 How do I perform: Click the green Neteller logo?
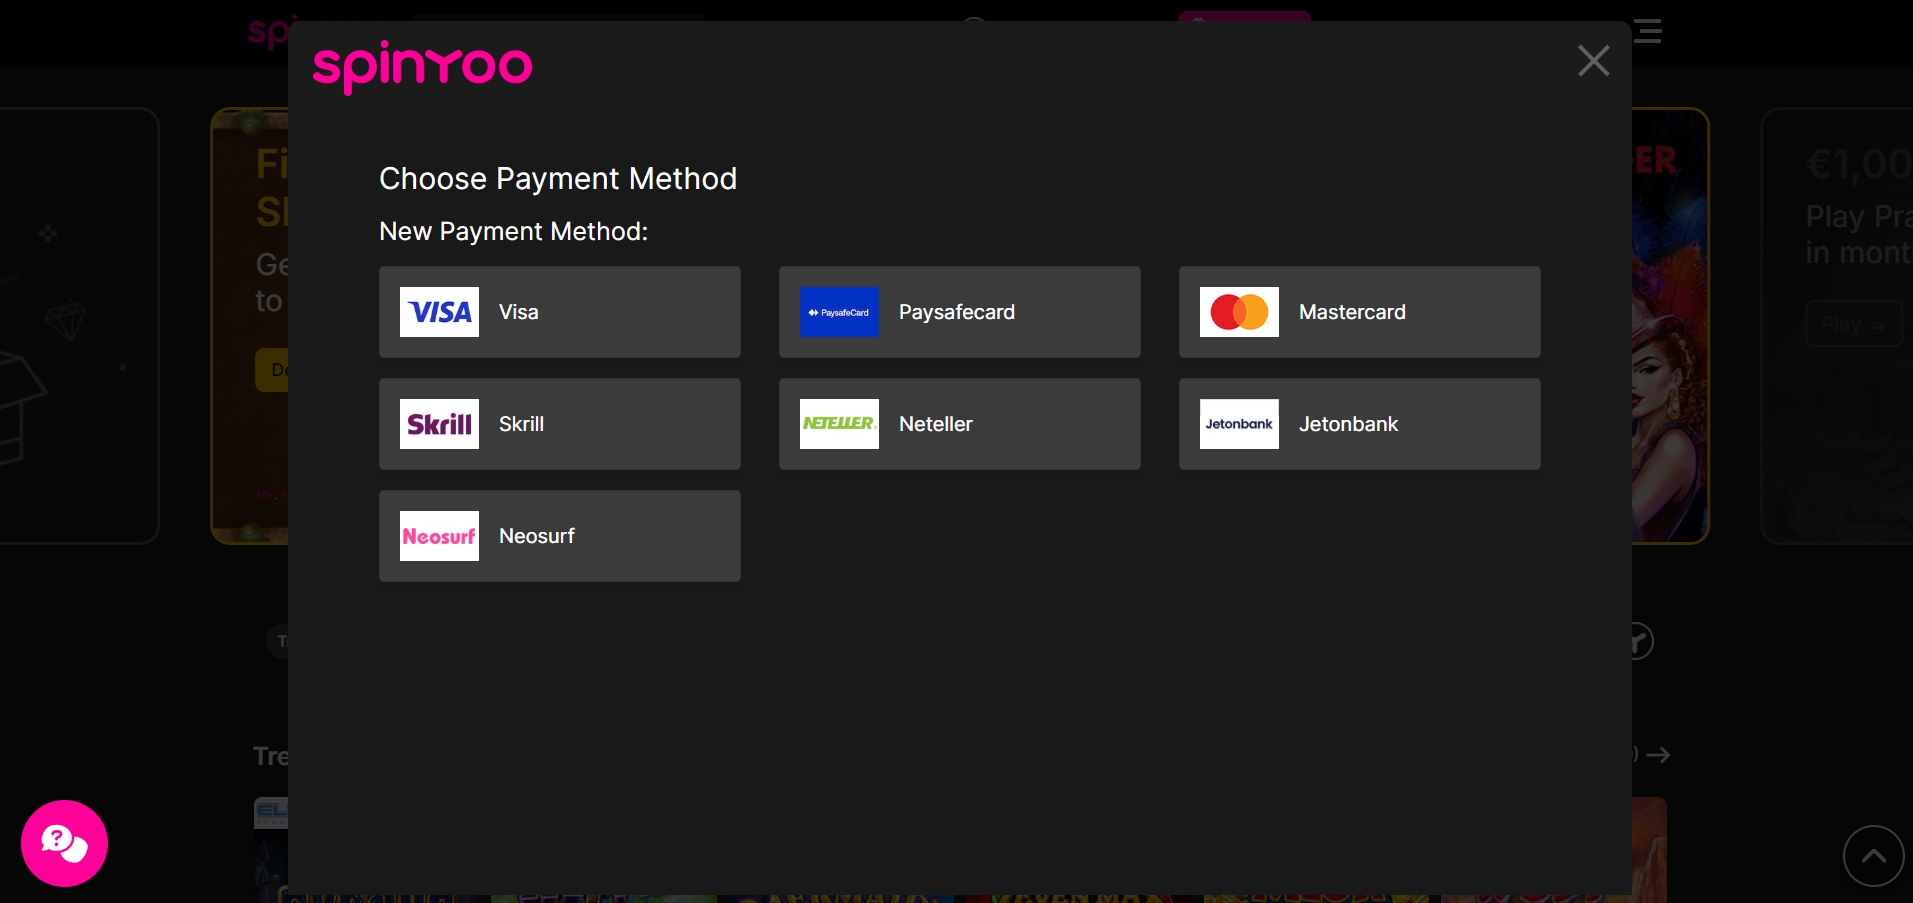(839, 424)
